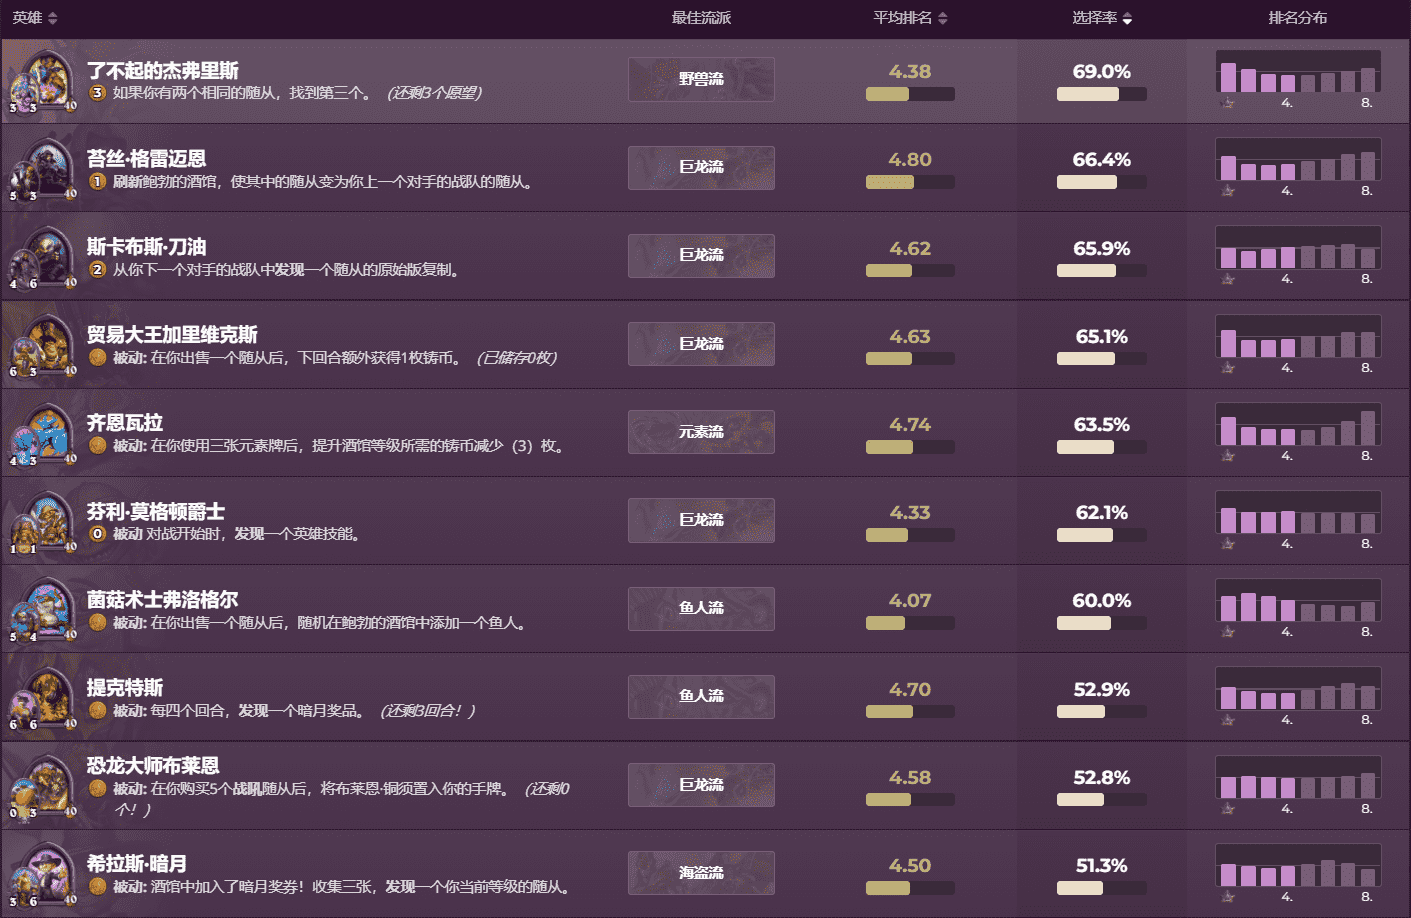This screenshot has width=1411, height=918.
Task: Open hero portrait for 芬利·莫格顿爵士
Action: (43, 521)
